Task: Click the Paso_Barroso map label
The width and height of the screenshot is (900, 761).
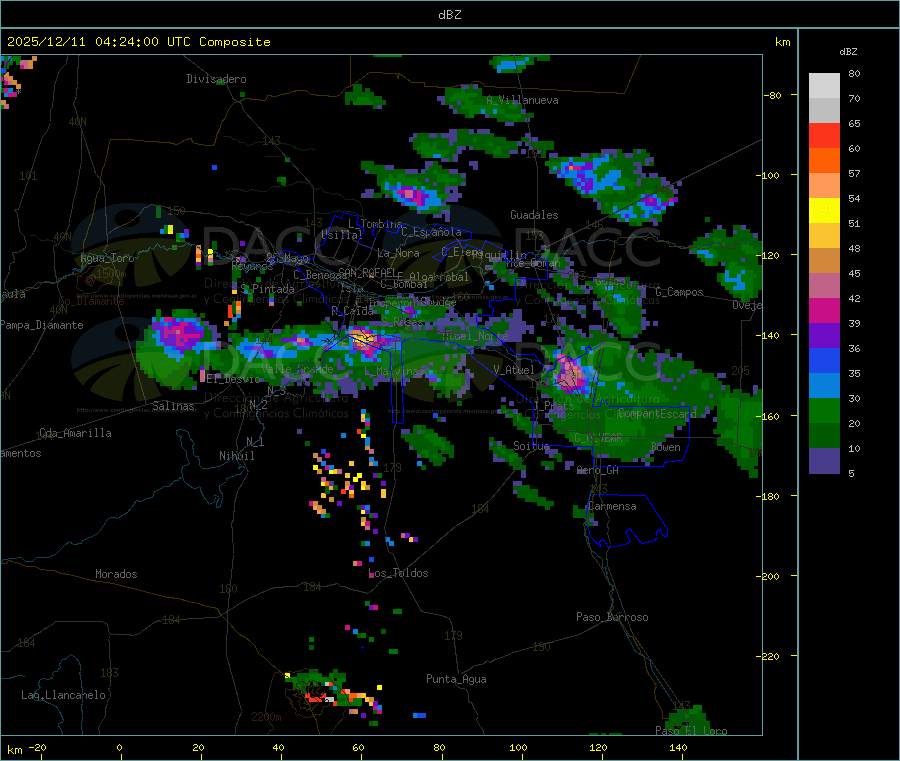Action: click(x=612, y=617)
